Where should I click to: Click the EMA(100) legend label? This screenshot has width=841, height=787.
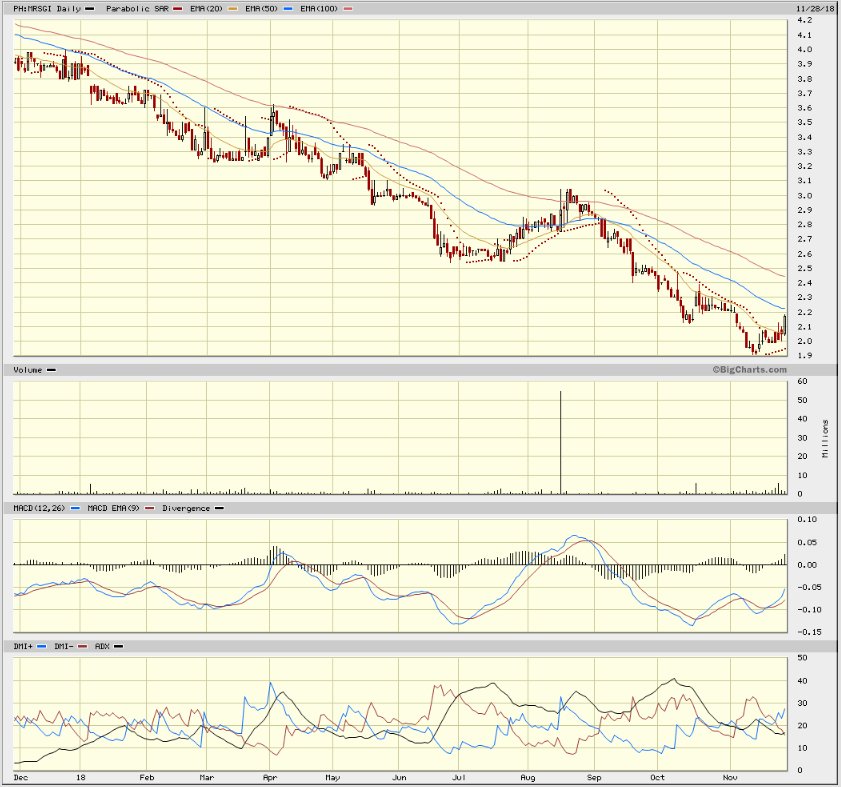pyautogui.click(x=319, y=9)
